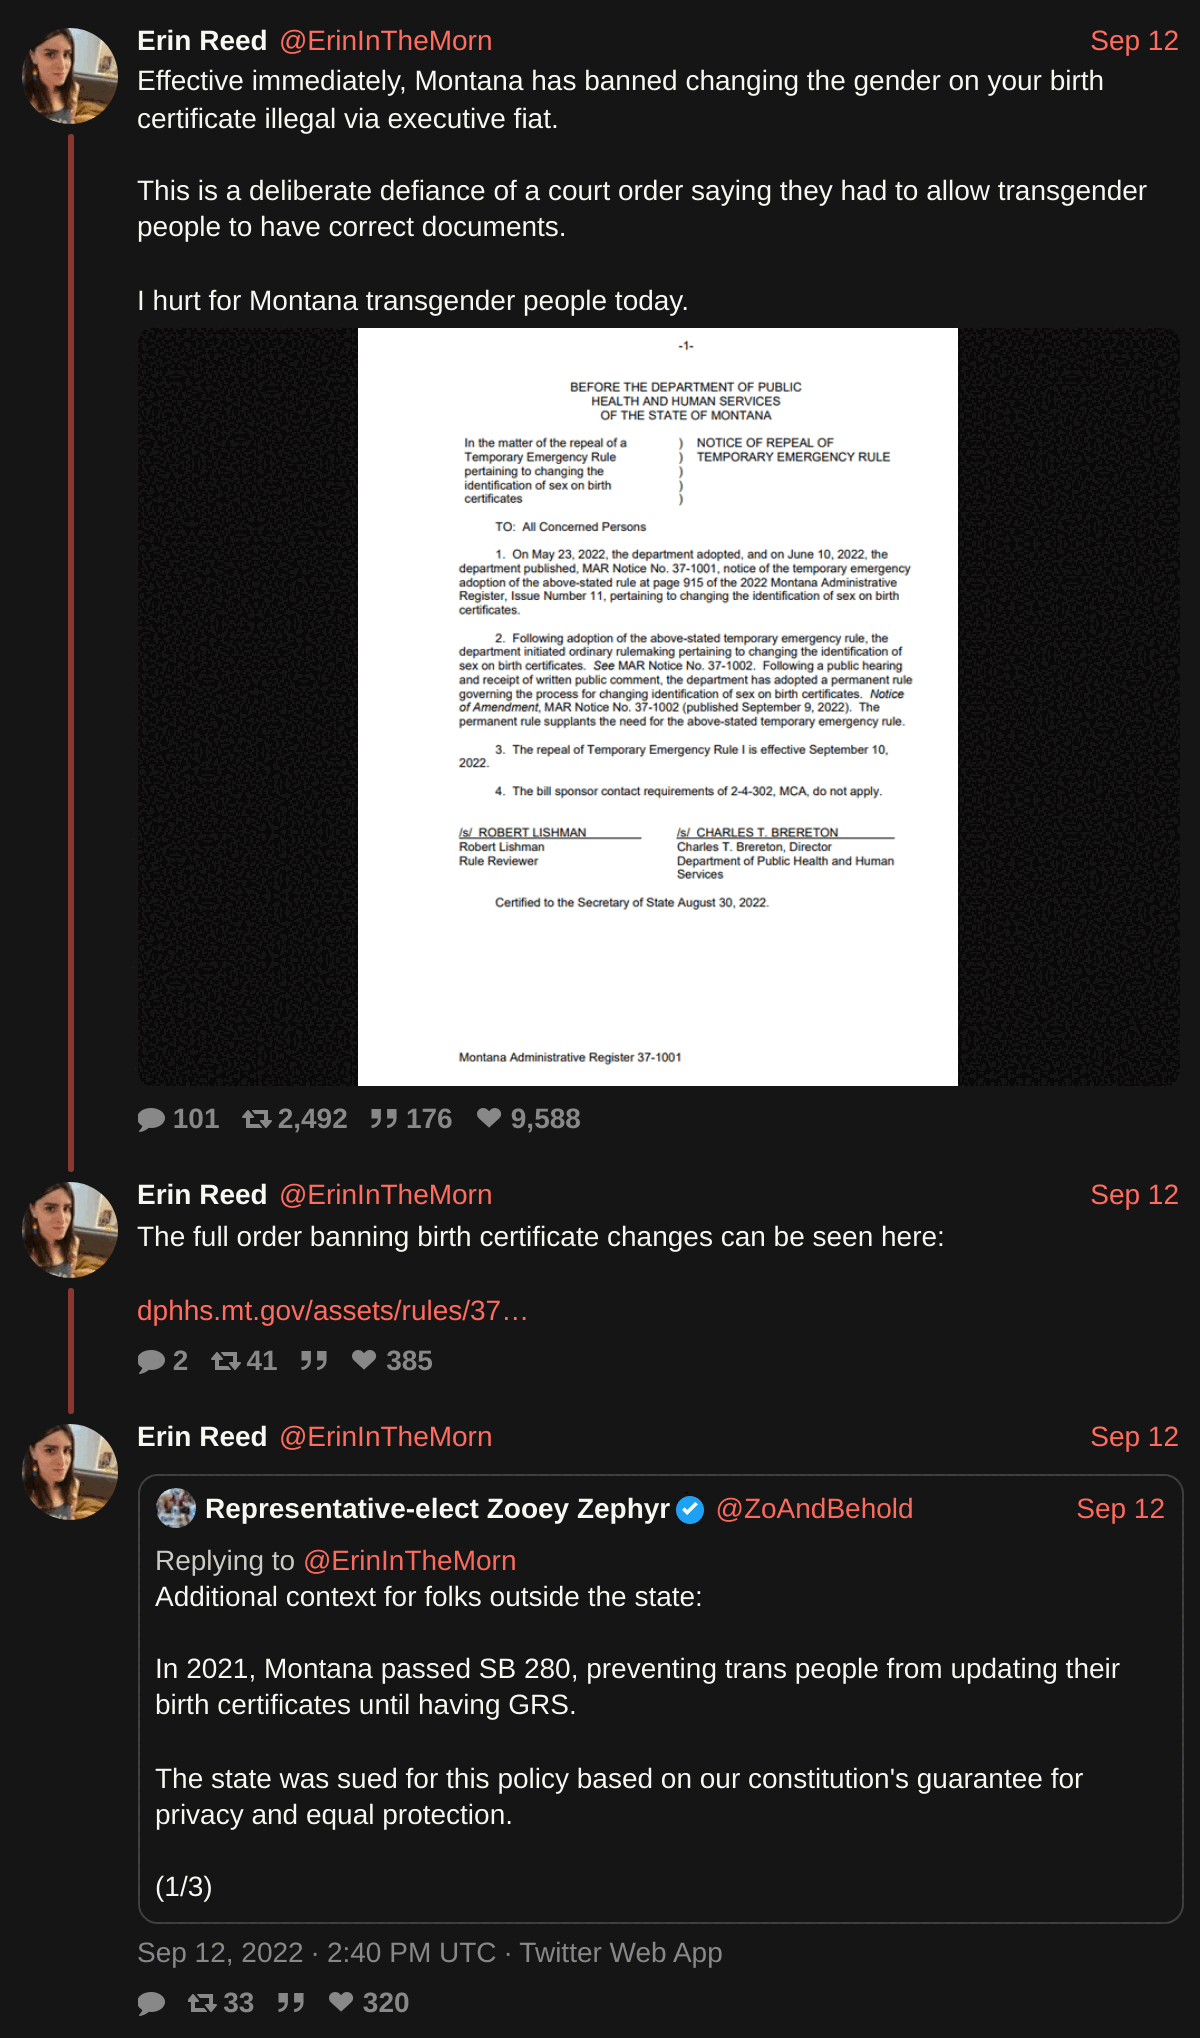The image size is (1200, 2038).
Task: Click Zooey Zephyr's small profile avatar
Action: click(x=176, y=1508)
